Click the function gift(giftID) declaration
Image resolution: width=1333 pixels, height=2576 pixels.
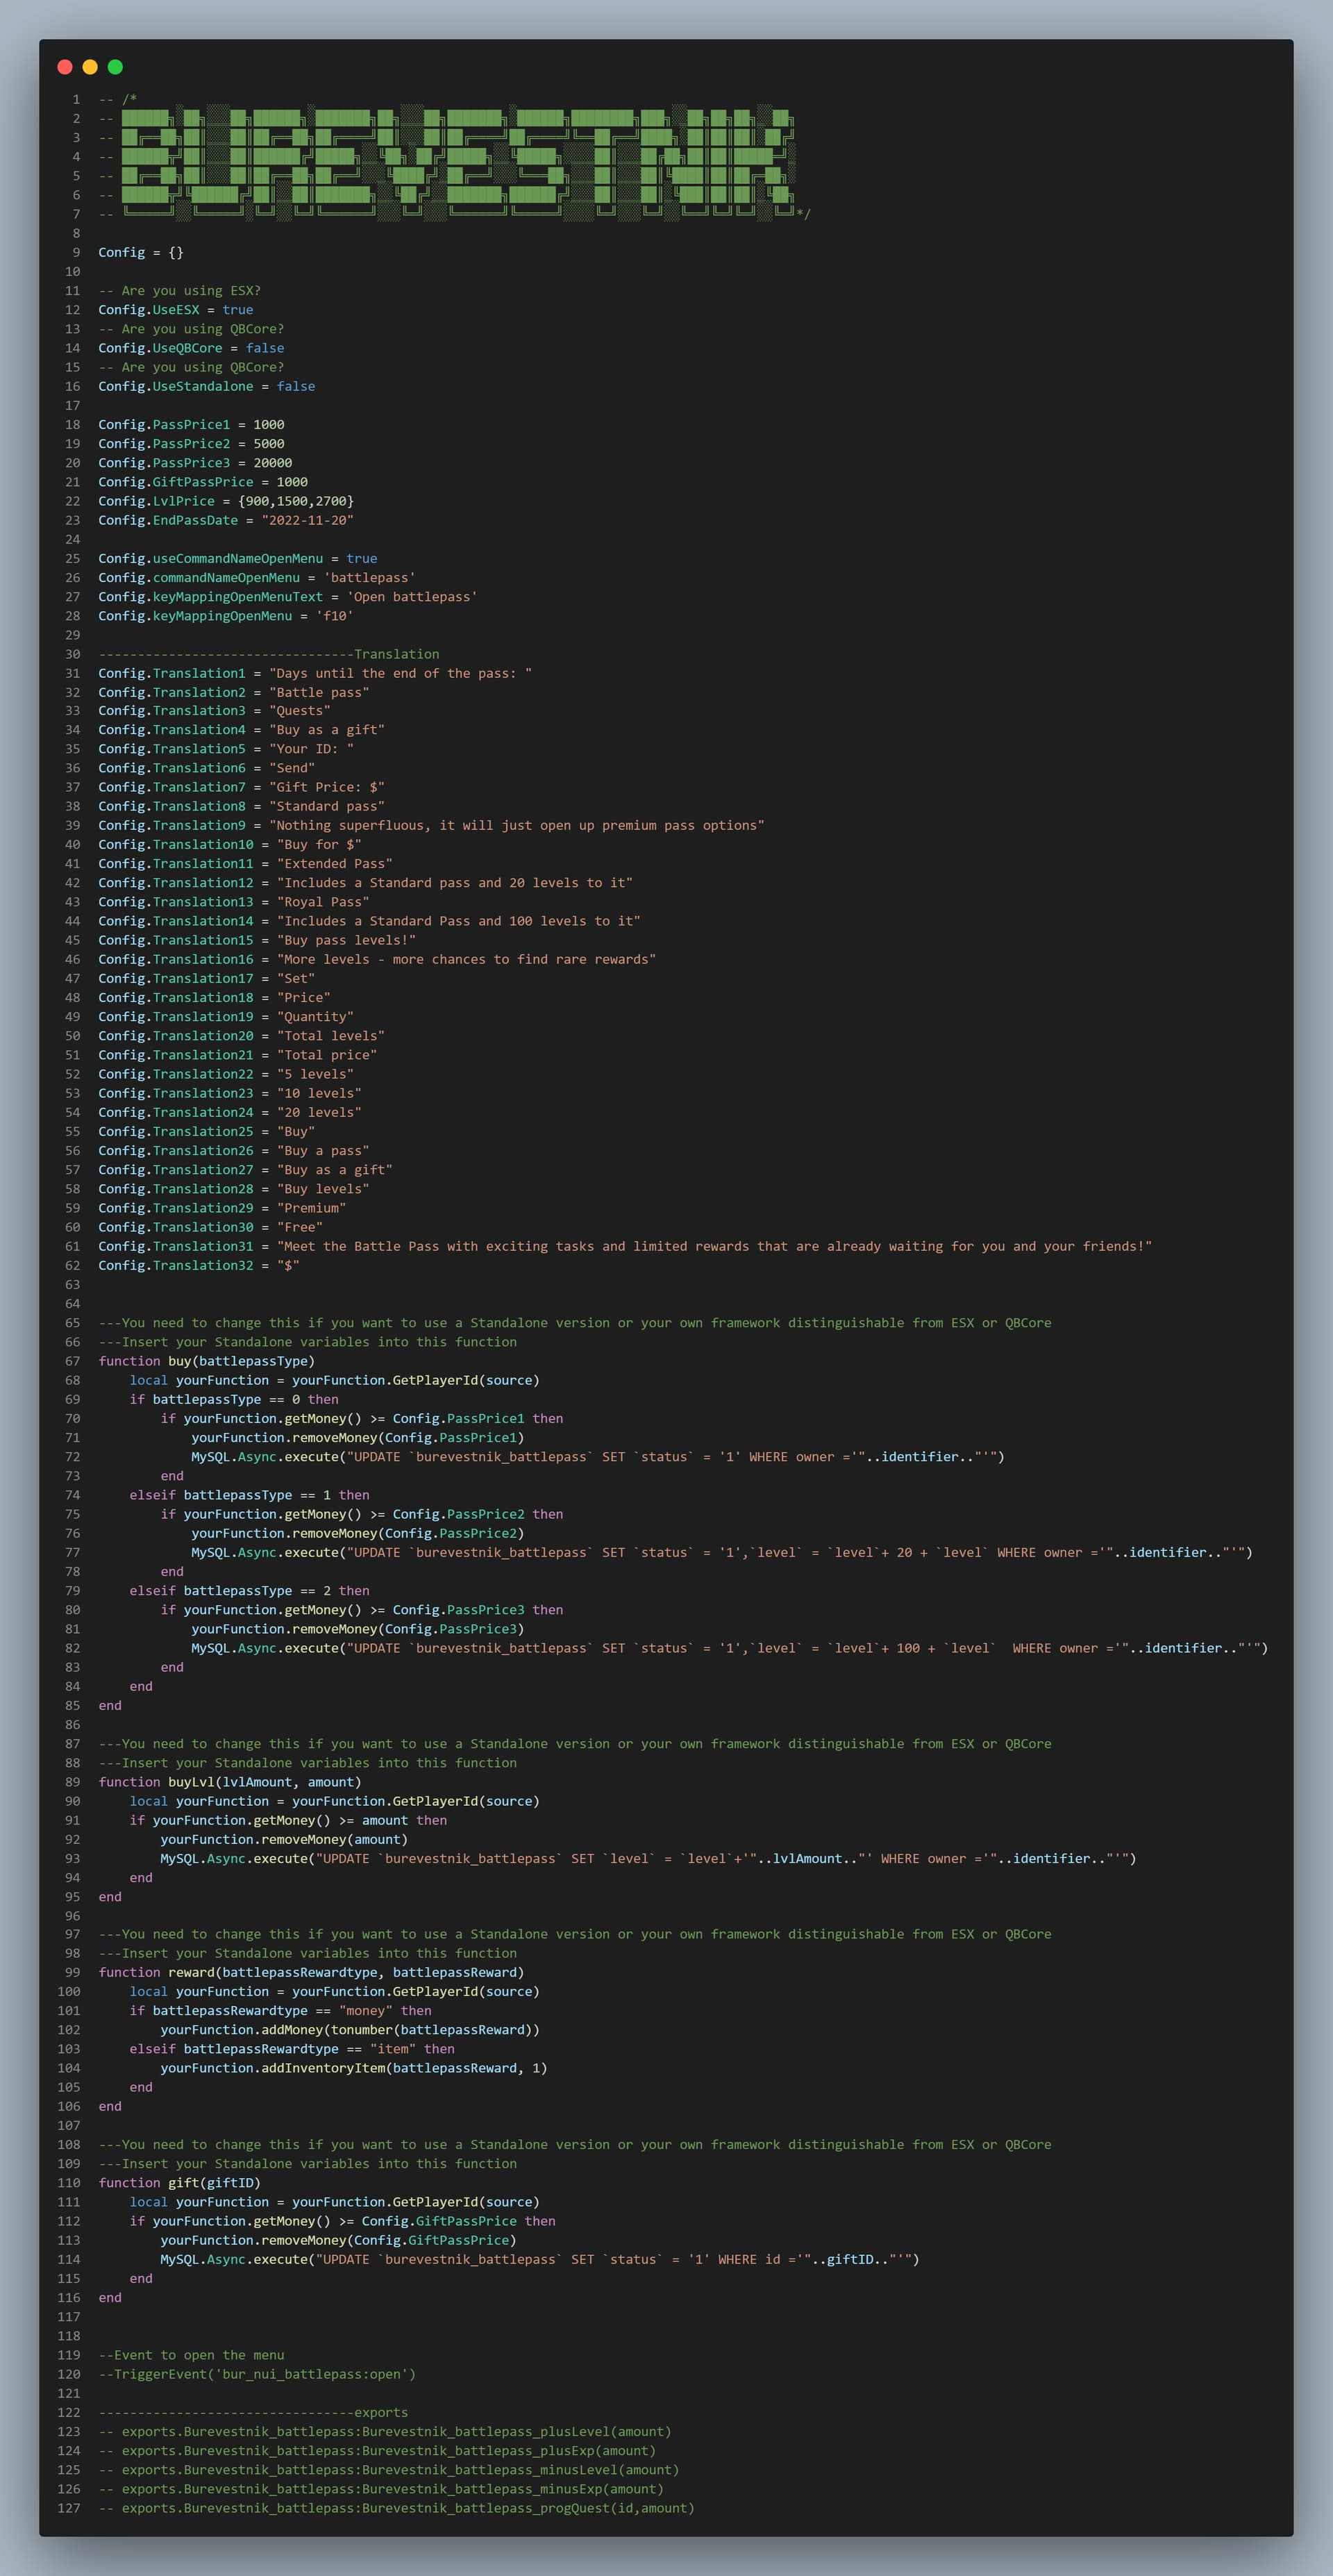click(x=179, y=2183)
